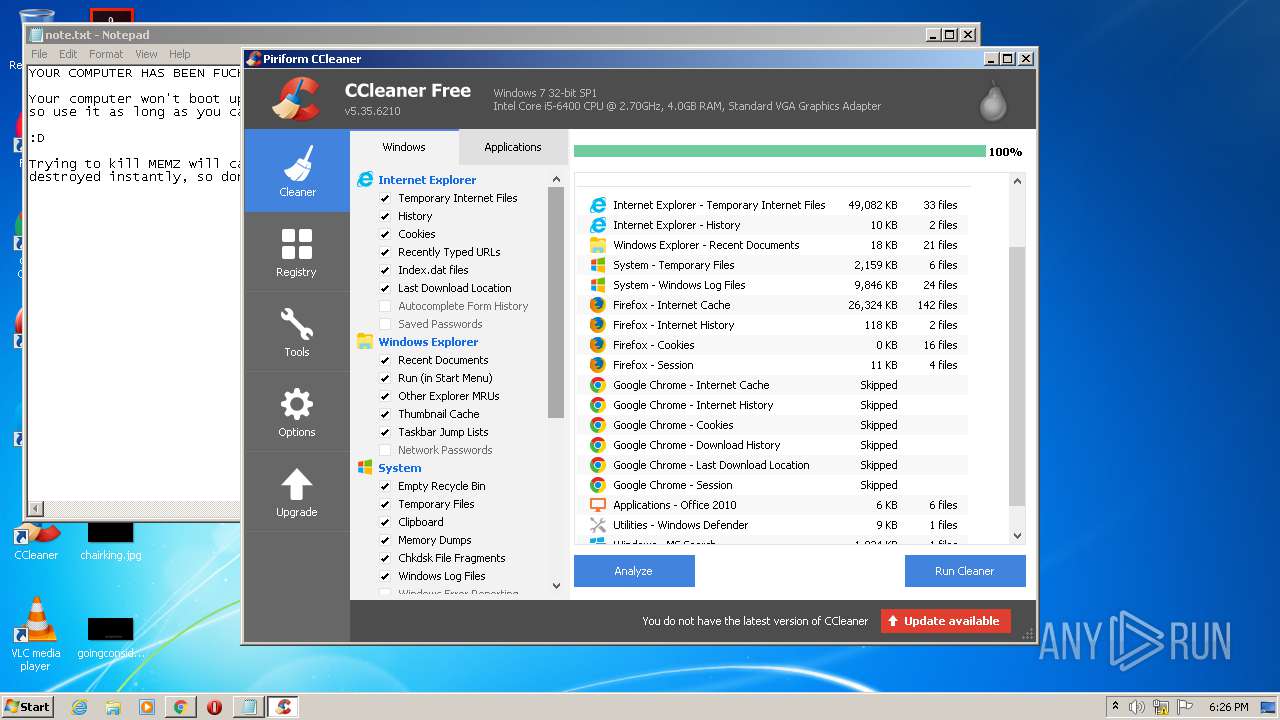Screen dimensions: 1280x720
Task: Open Notepad Format menu
Action: pyautogui.click(x=106, y=54)
